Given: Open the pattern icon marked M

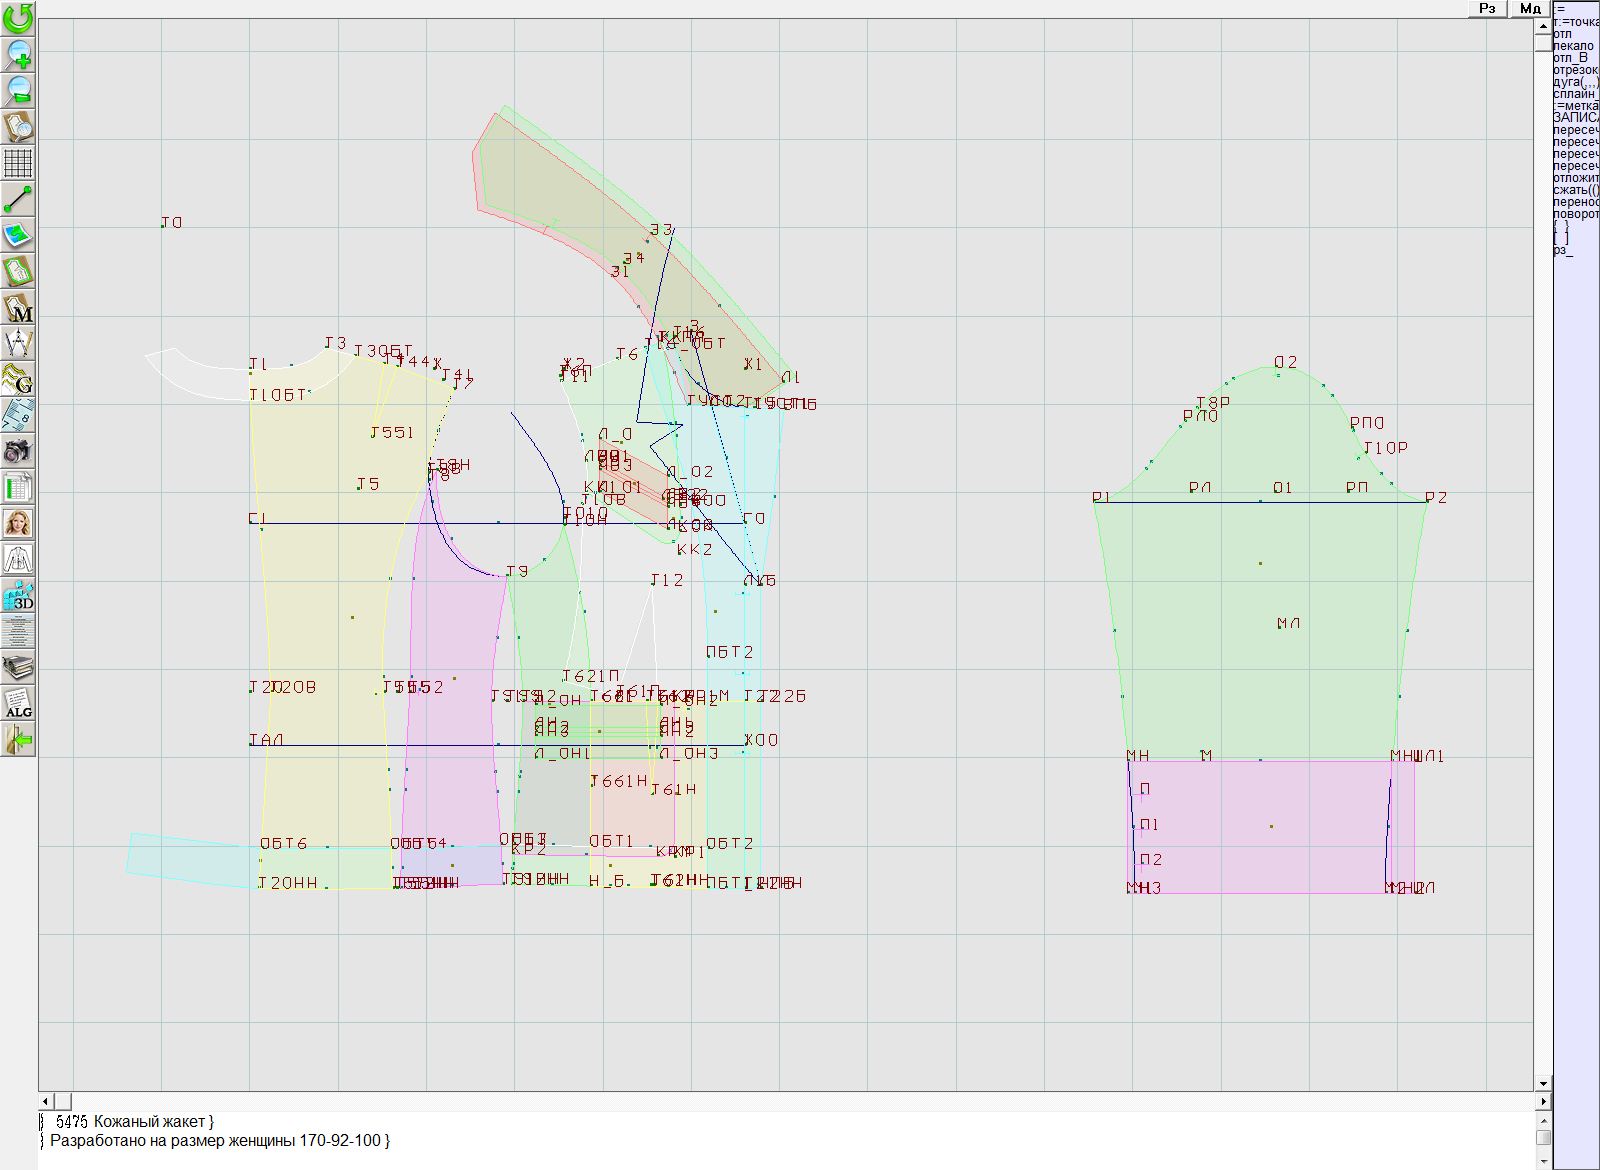Looking at the screenshot, I should click(18, 307).
